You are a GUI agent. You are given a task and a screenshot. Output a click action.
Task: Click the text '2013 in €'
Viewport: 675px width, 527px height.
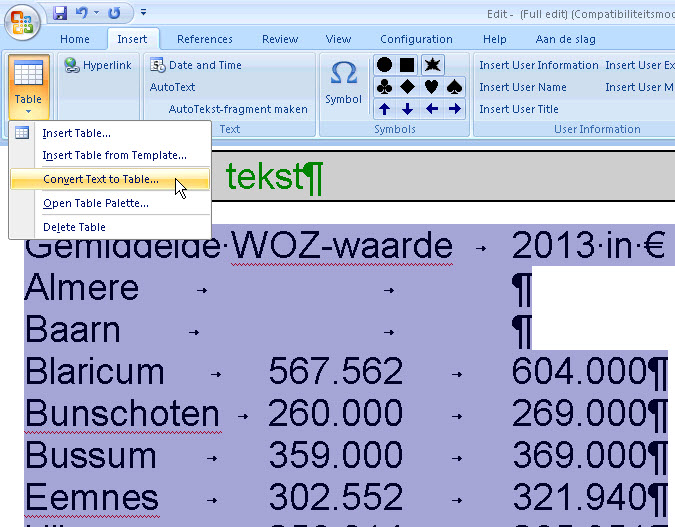coord(588,245)
